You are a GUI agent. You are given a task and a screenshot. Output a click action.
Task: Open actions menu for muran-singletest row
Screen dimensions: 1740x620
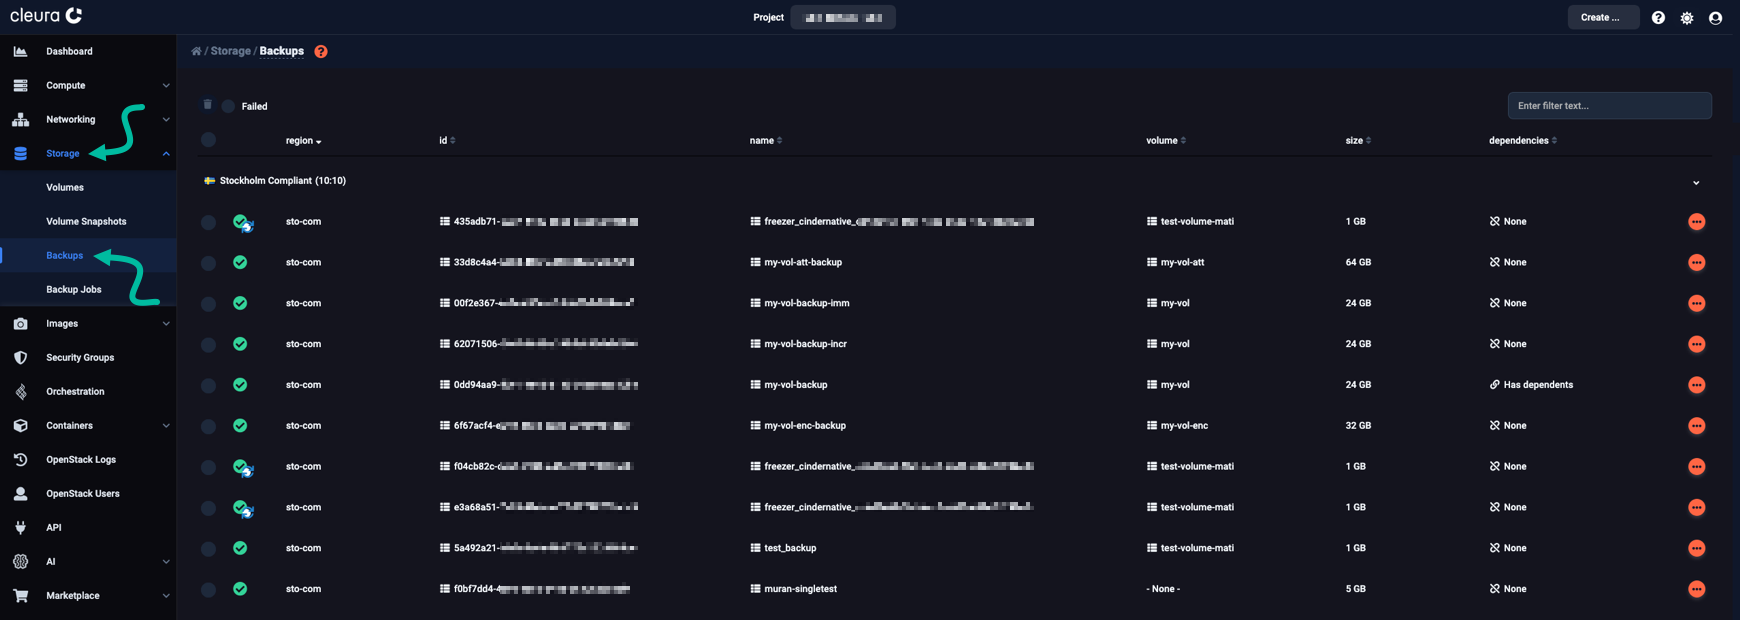tap(1696, 589)
